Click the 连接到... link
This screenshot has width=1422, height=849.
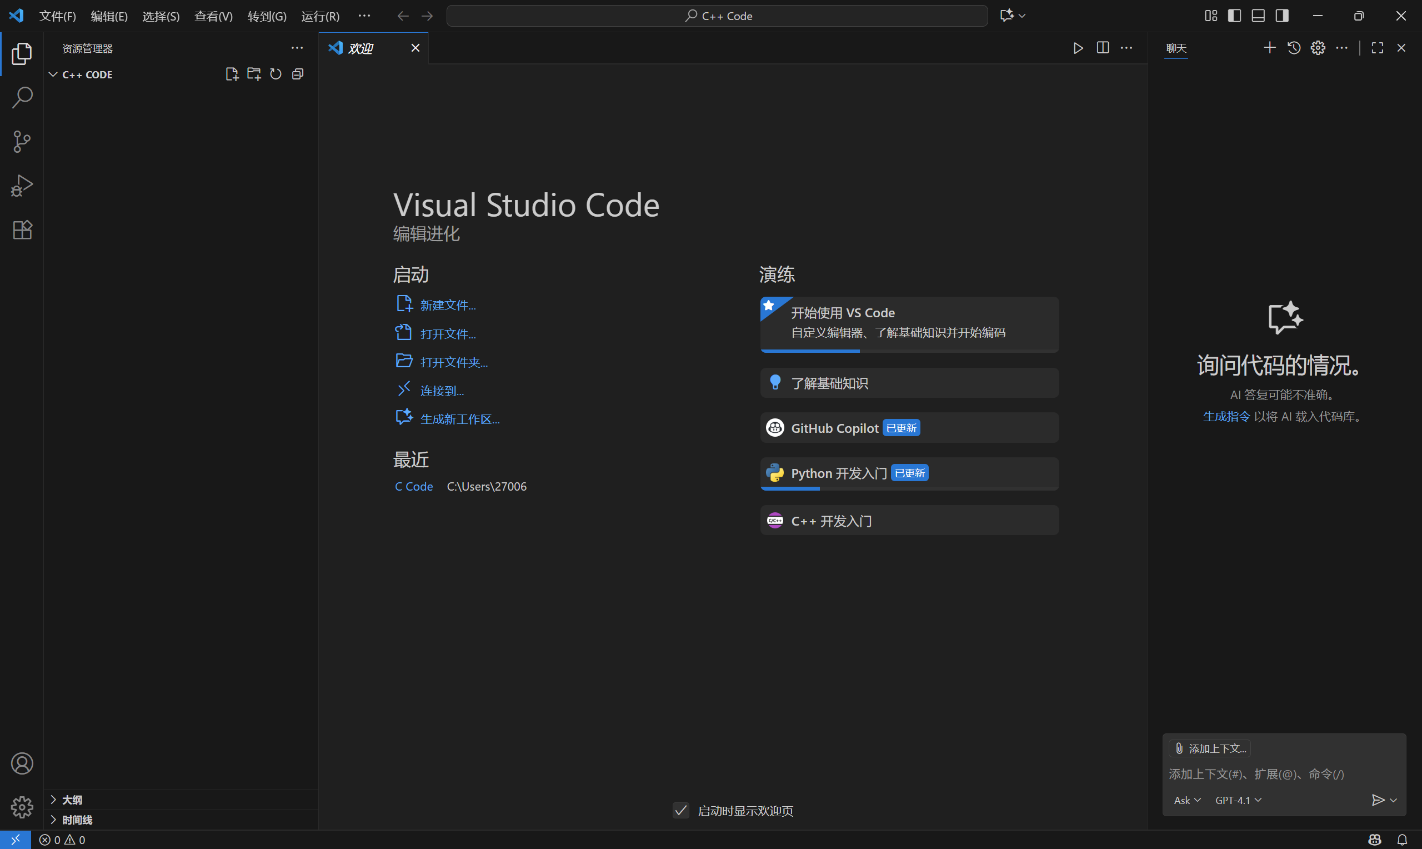(x=442, y=391)
